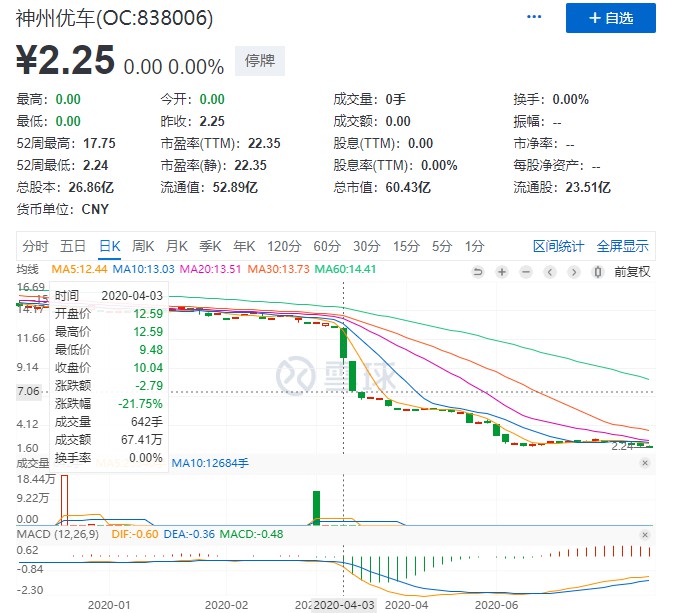Toggle candlestick style icon
The height and width of the screenshot is (613, 676).
click(x=598, y=272)
